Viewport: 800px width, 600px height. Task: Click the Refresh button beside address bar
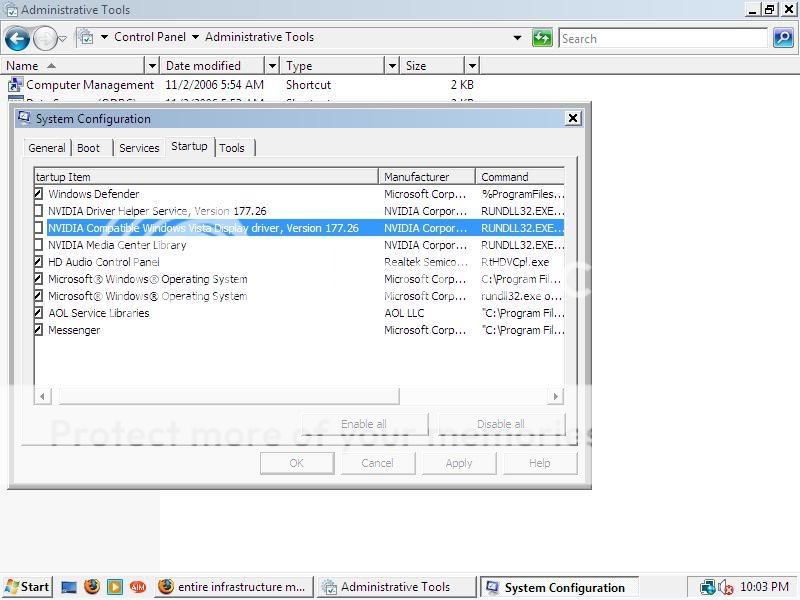pyautogui.click(x=542, y=38)
